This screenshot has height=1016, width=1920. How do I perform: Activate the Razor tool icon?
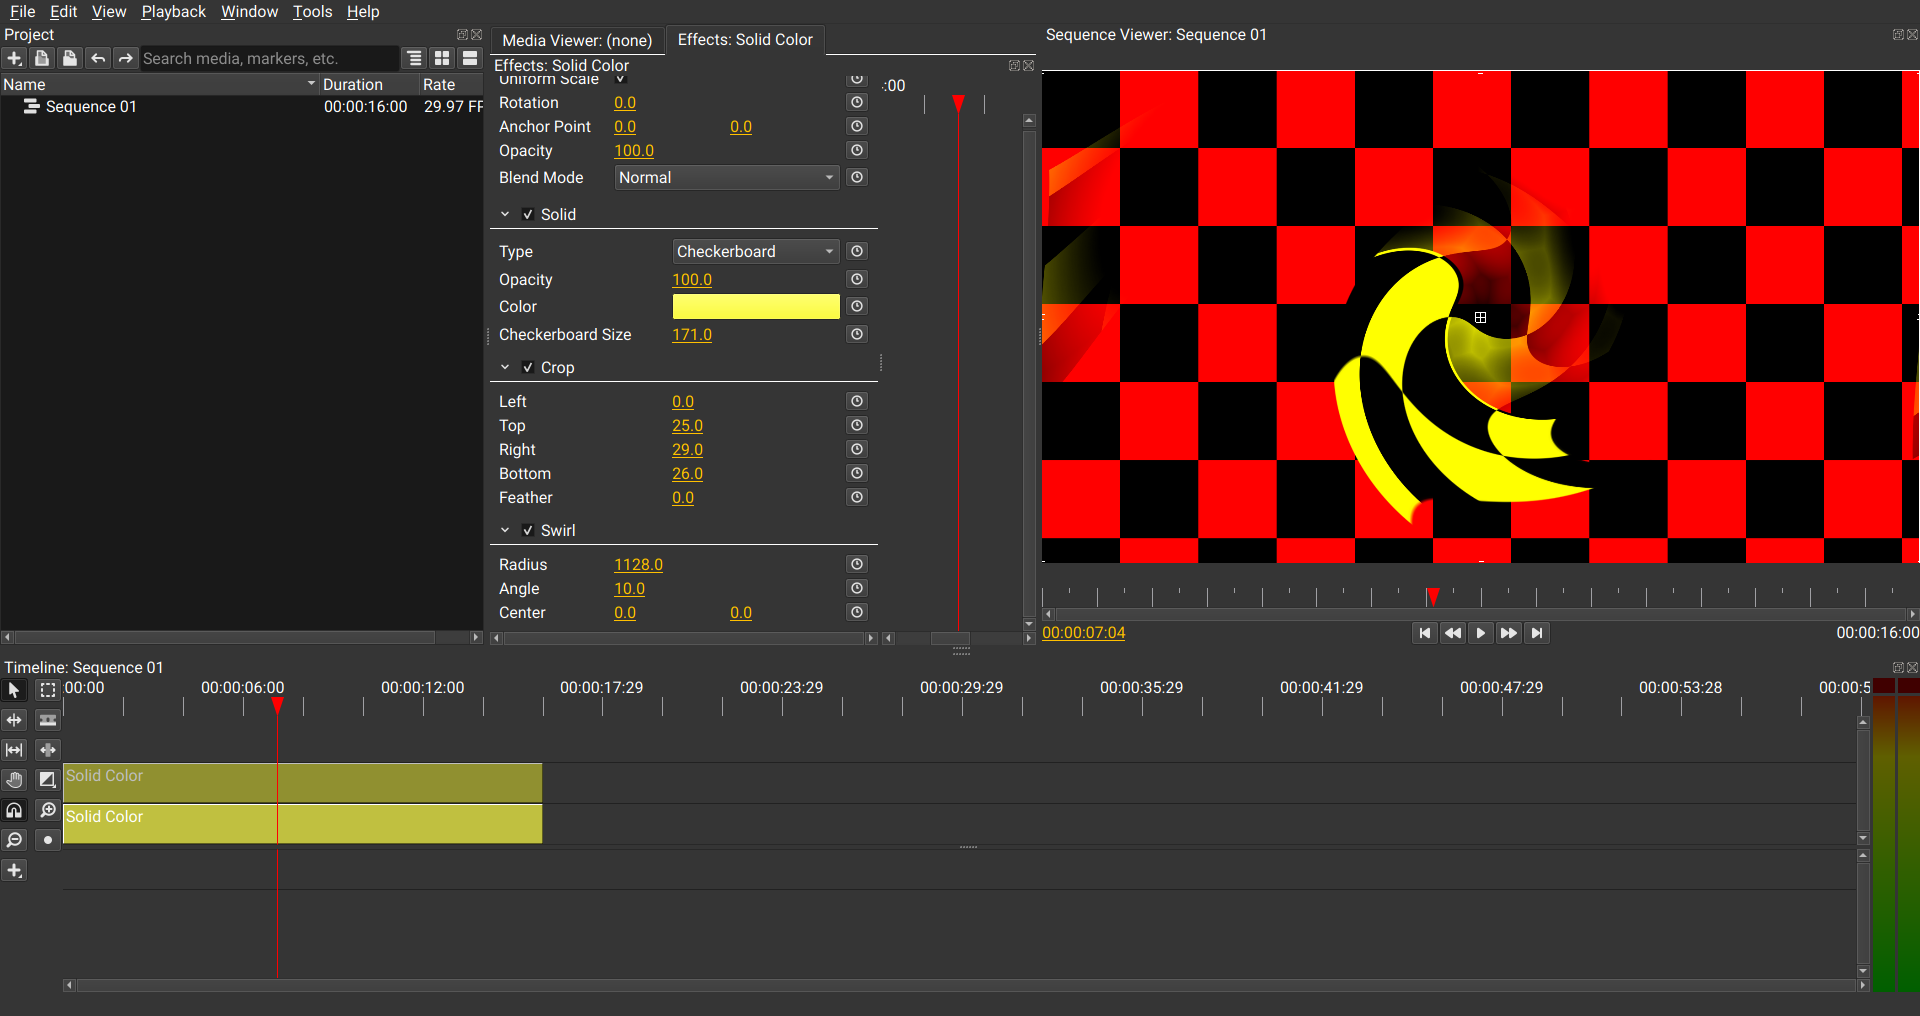[47, 720]
